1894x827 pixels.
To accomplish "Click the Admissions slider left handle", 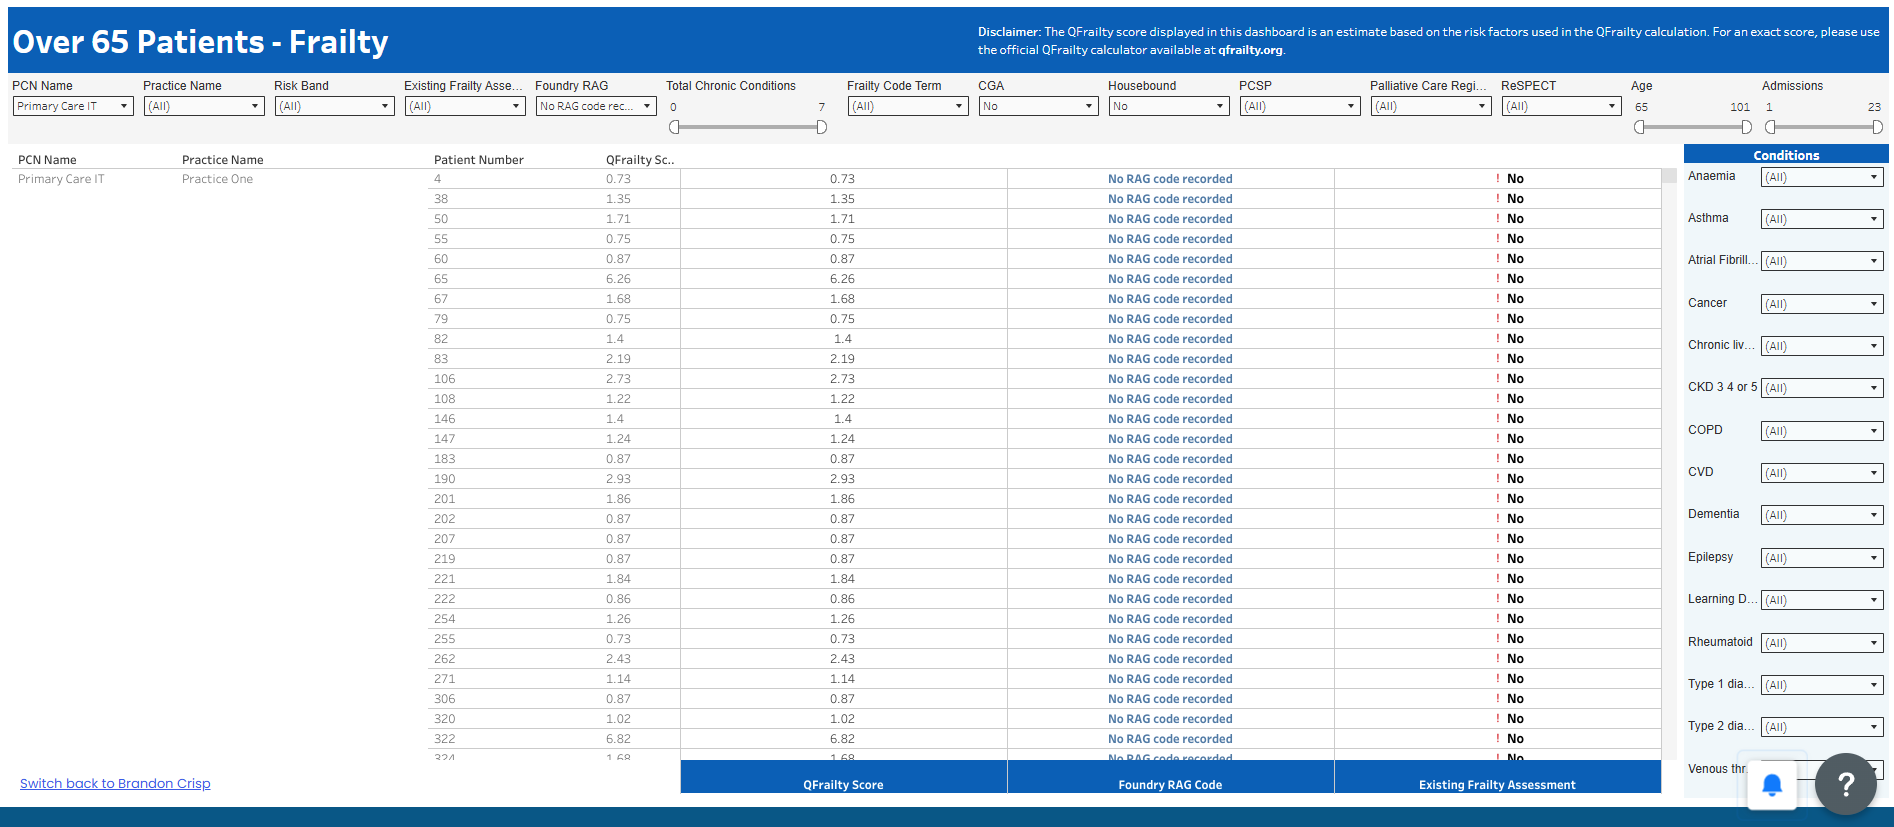I will (x=1771, y=127).
